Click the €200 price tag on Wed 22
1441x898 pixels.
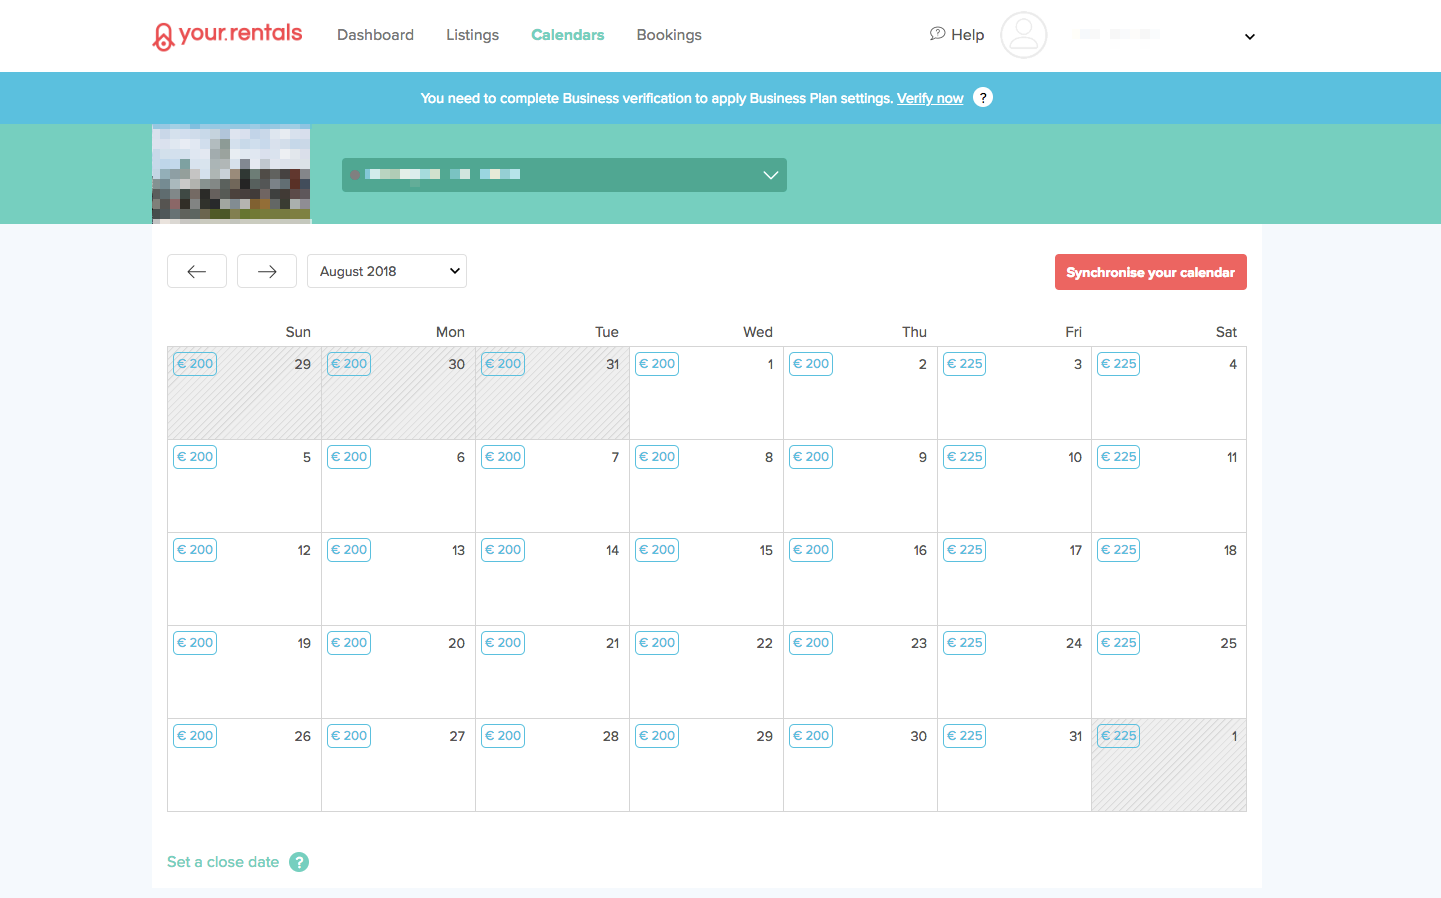pos(657,643)
